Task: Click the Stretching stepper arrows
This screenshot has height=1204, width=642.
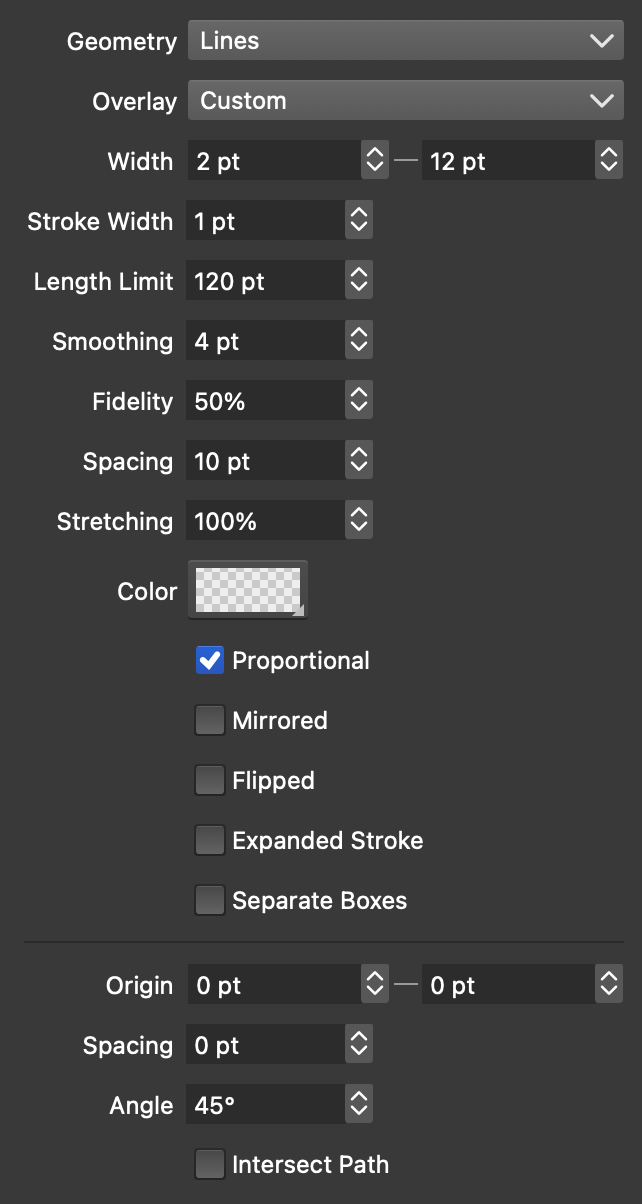Action: tap(359, 521)
